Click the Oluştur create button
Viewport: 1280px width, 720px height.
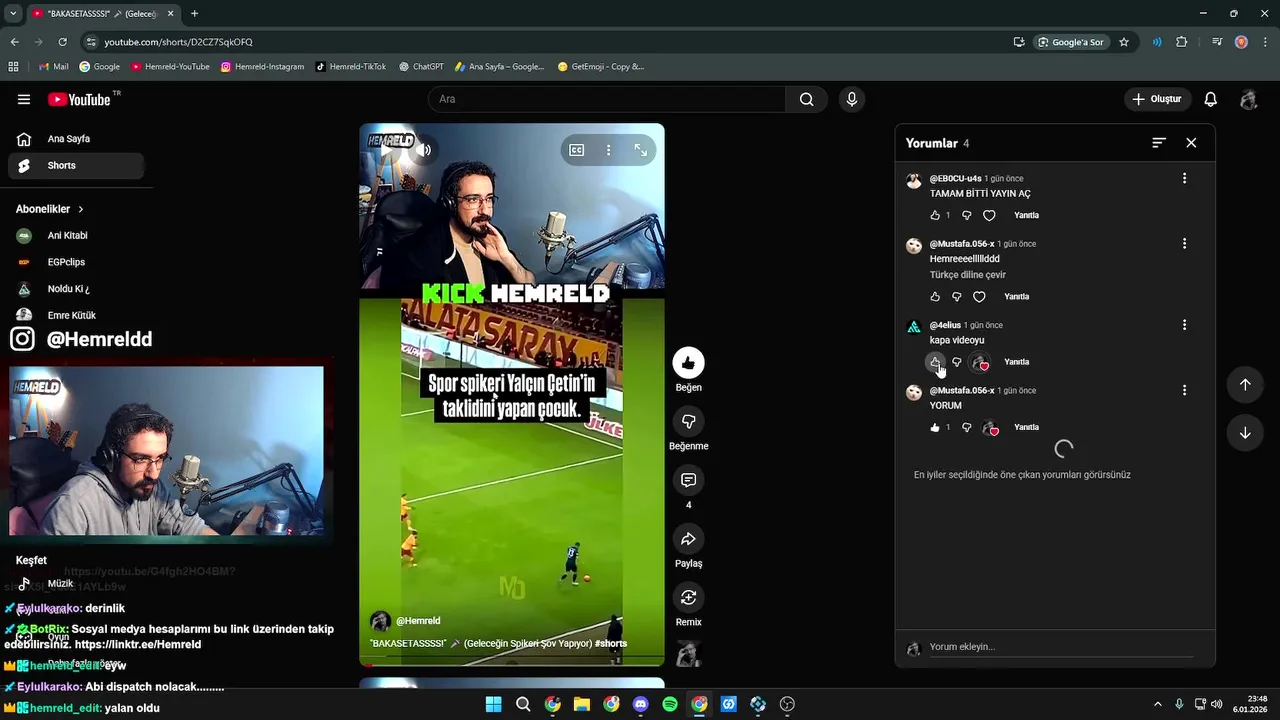(1156, 99)
